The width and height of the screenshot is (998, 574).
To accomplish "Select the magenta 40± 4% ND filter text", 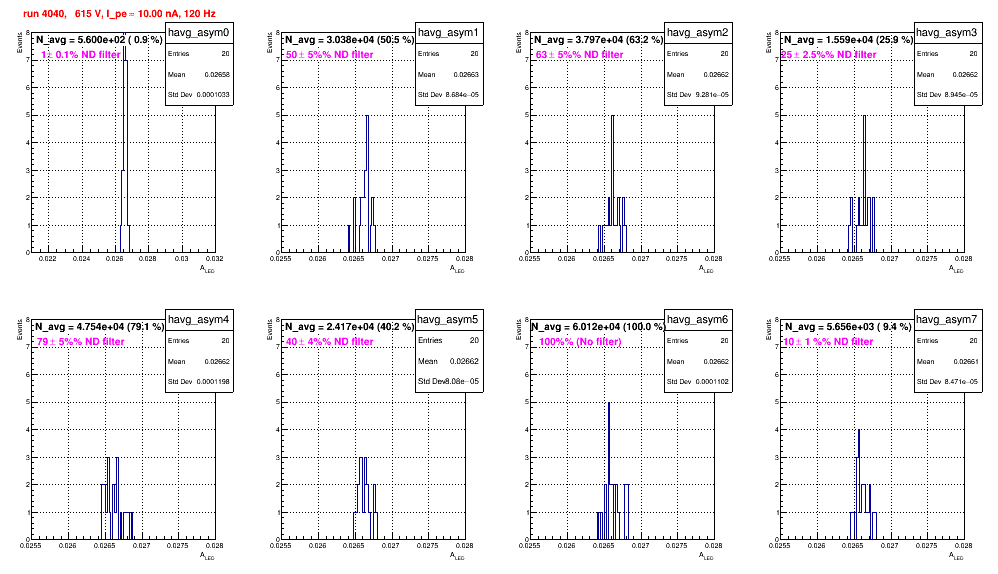I will click(330, 342).
